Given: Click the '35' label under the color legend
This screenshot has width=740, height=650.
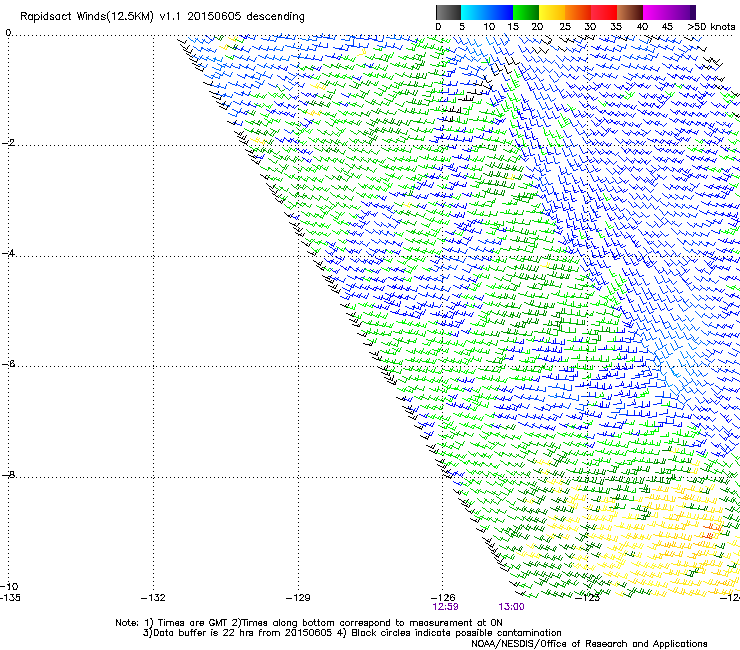Looking at the screenshot, I should (616, 27).
